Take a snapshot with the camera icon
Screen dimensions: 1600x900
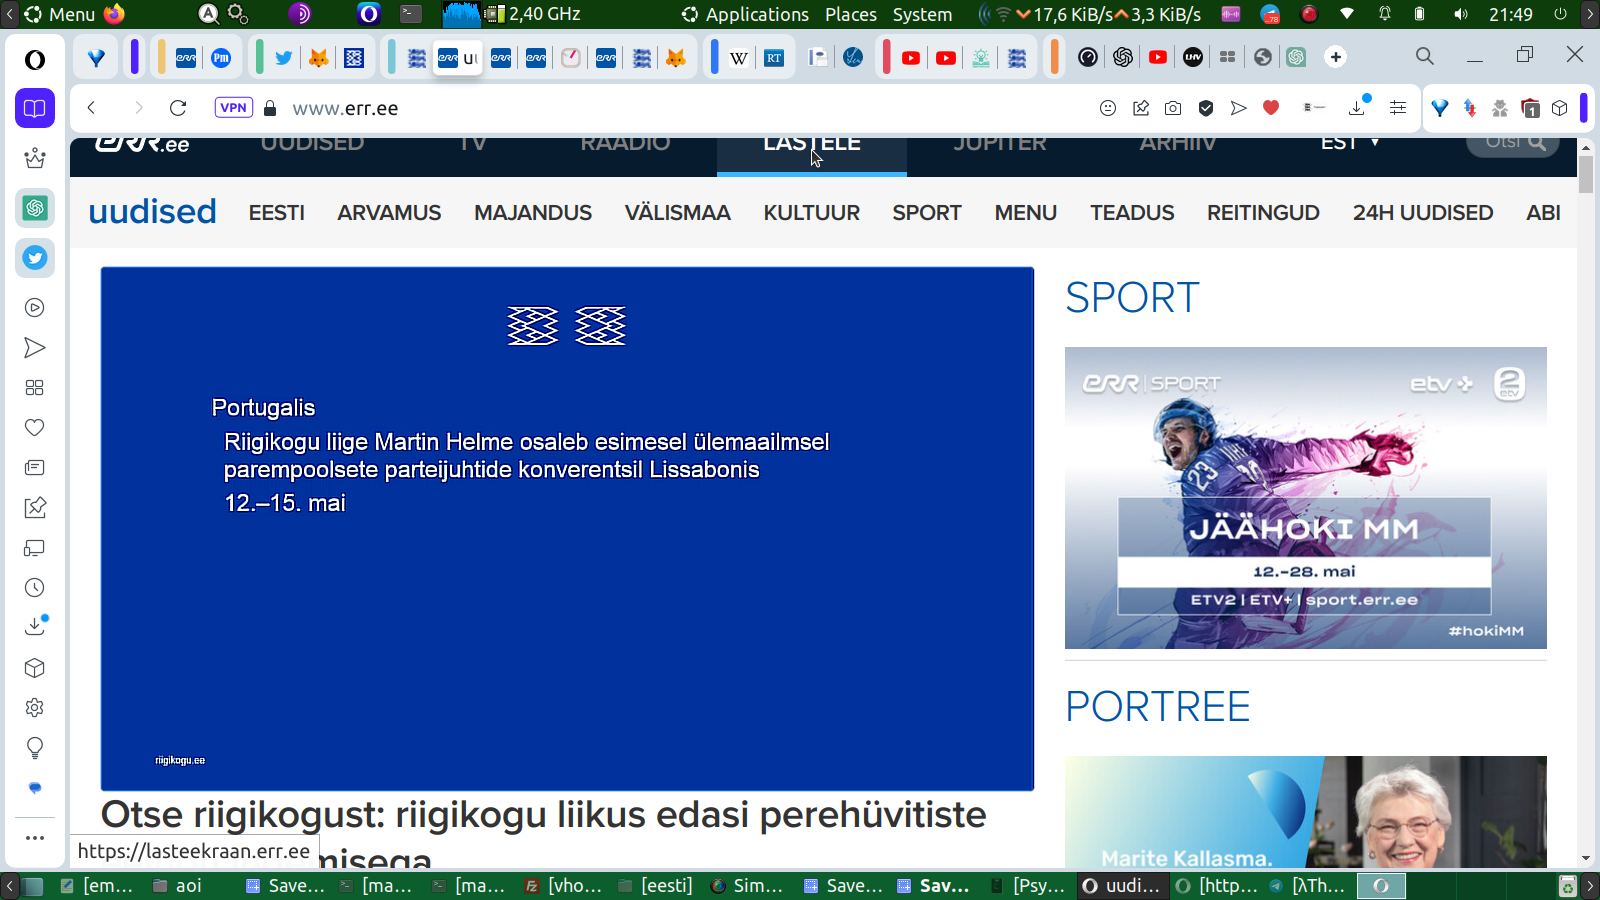click(x=1173, y=108)
